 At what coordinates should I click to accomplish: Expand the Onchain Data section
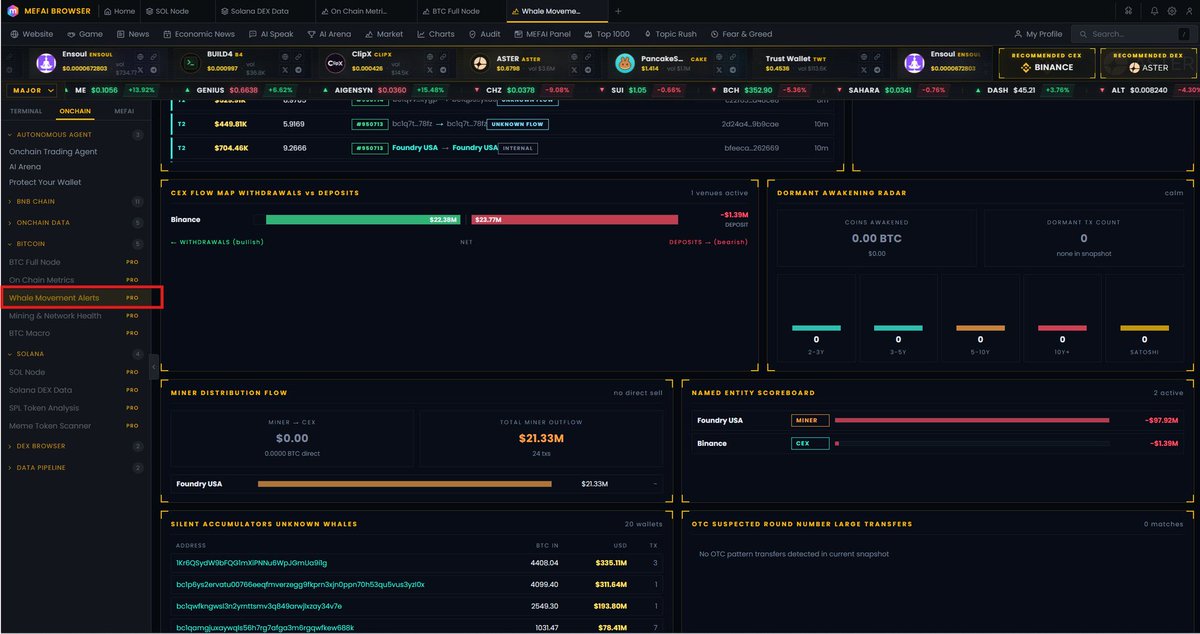pyautogui.click(x=76, y=223)
